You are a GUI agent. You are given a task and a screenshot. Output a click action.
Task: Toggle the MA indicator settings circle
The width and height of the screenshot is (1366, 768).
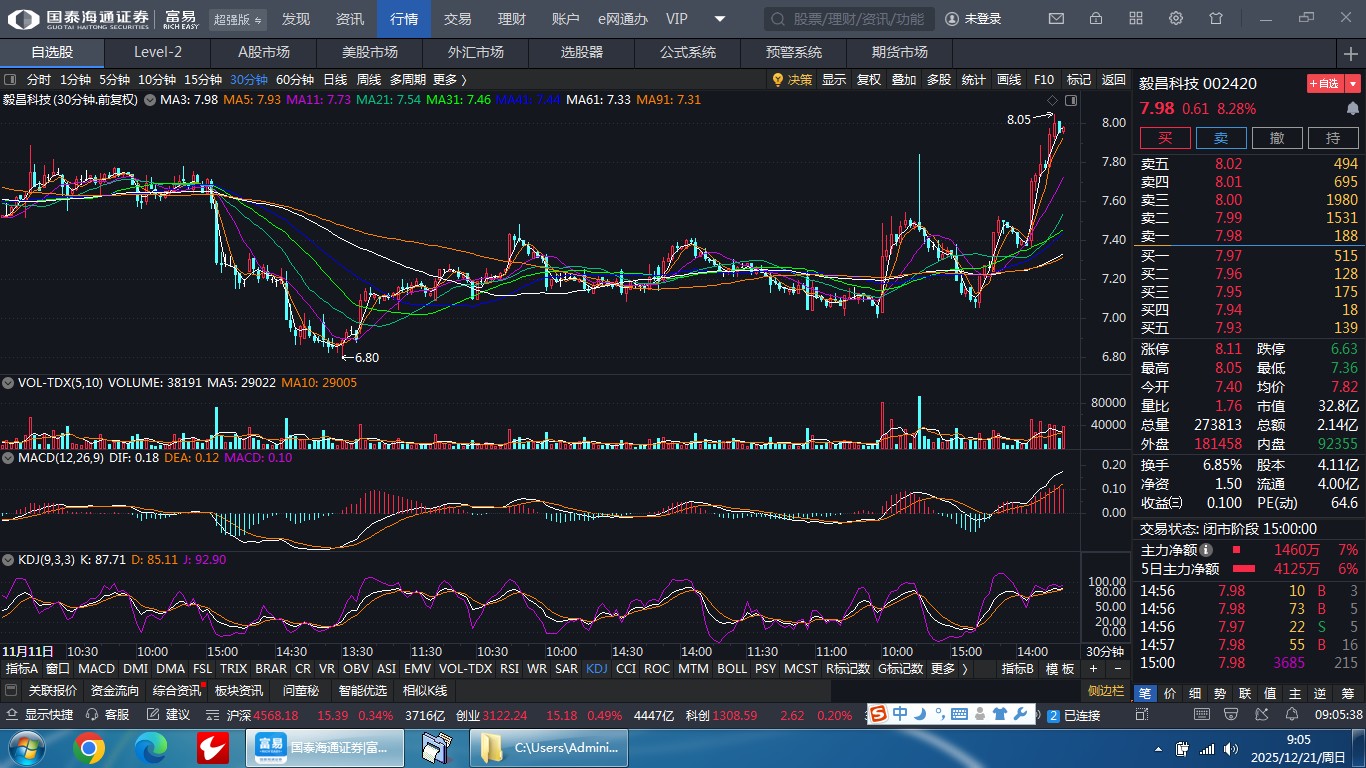click(x=150, y=100)
